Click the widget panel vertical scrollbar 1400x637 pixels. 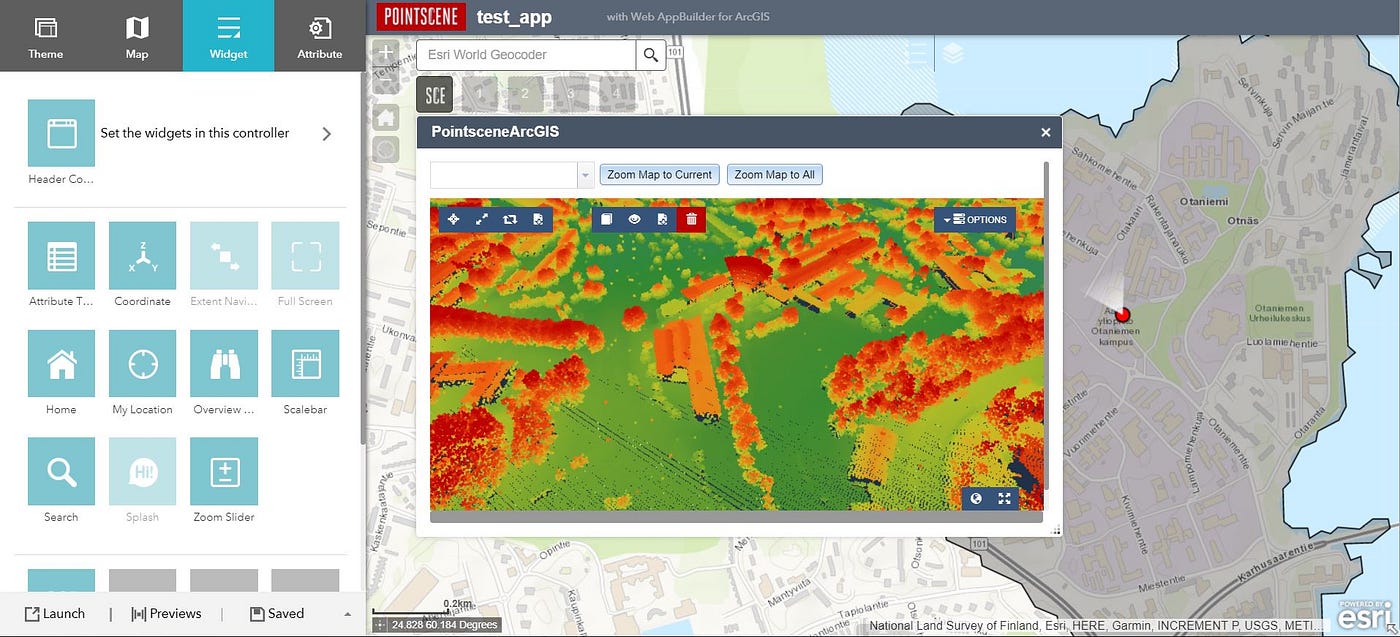(362, 260)
